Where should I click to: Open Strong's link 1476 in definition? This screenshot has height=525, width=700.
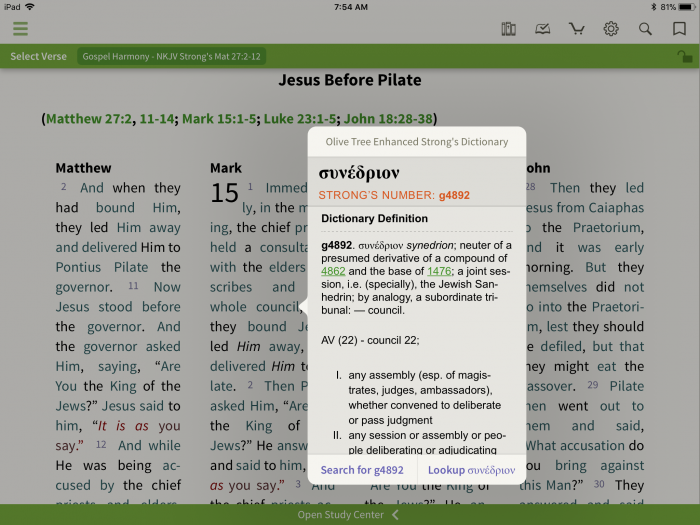439,271
